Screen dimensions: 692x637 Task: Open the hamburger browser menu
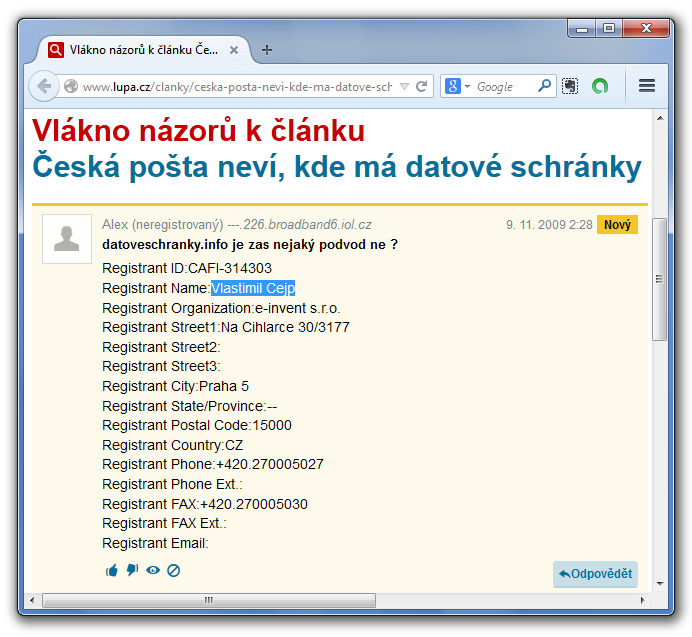click(x=647, y=86)
